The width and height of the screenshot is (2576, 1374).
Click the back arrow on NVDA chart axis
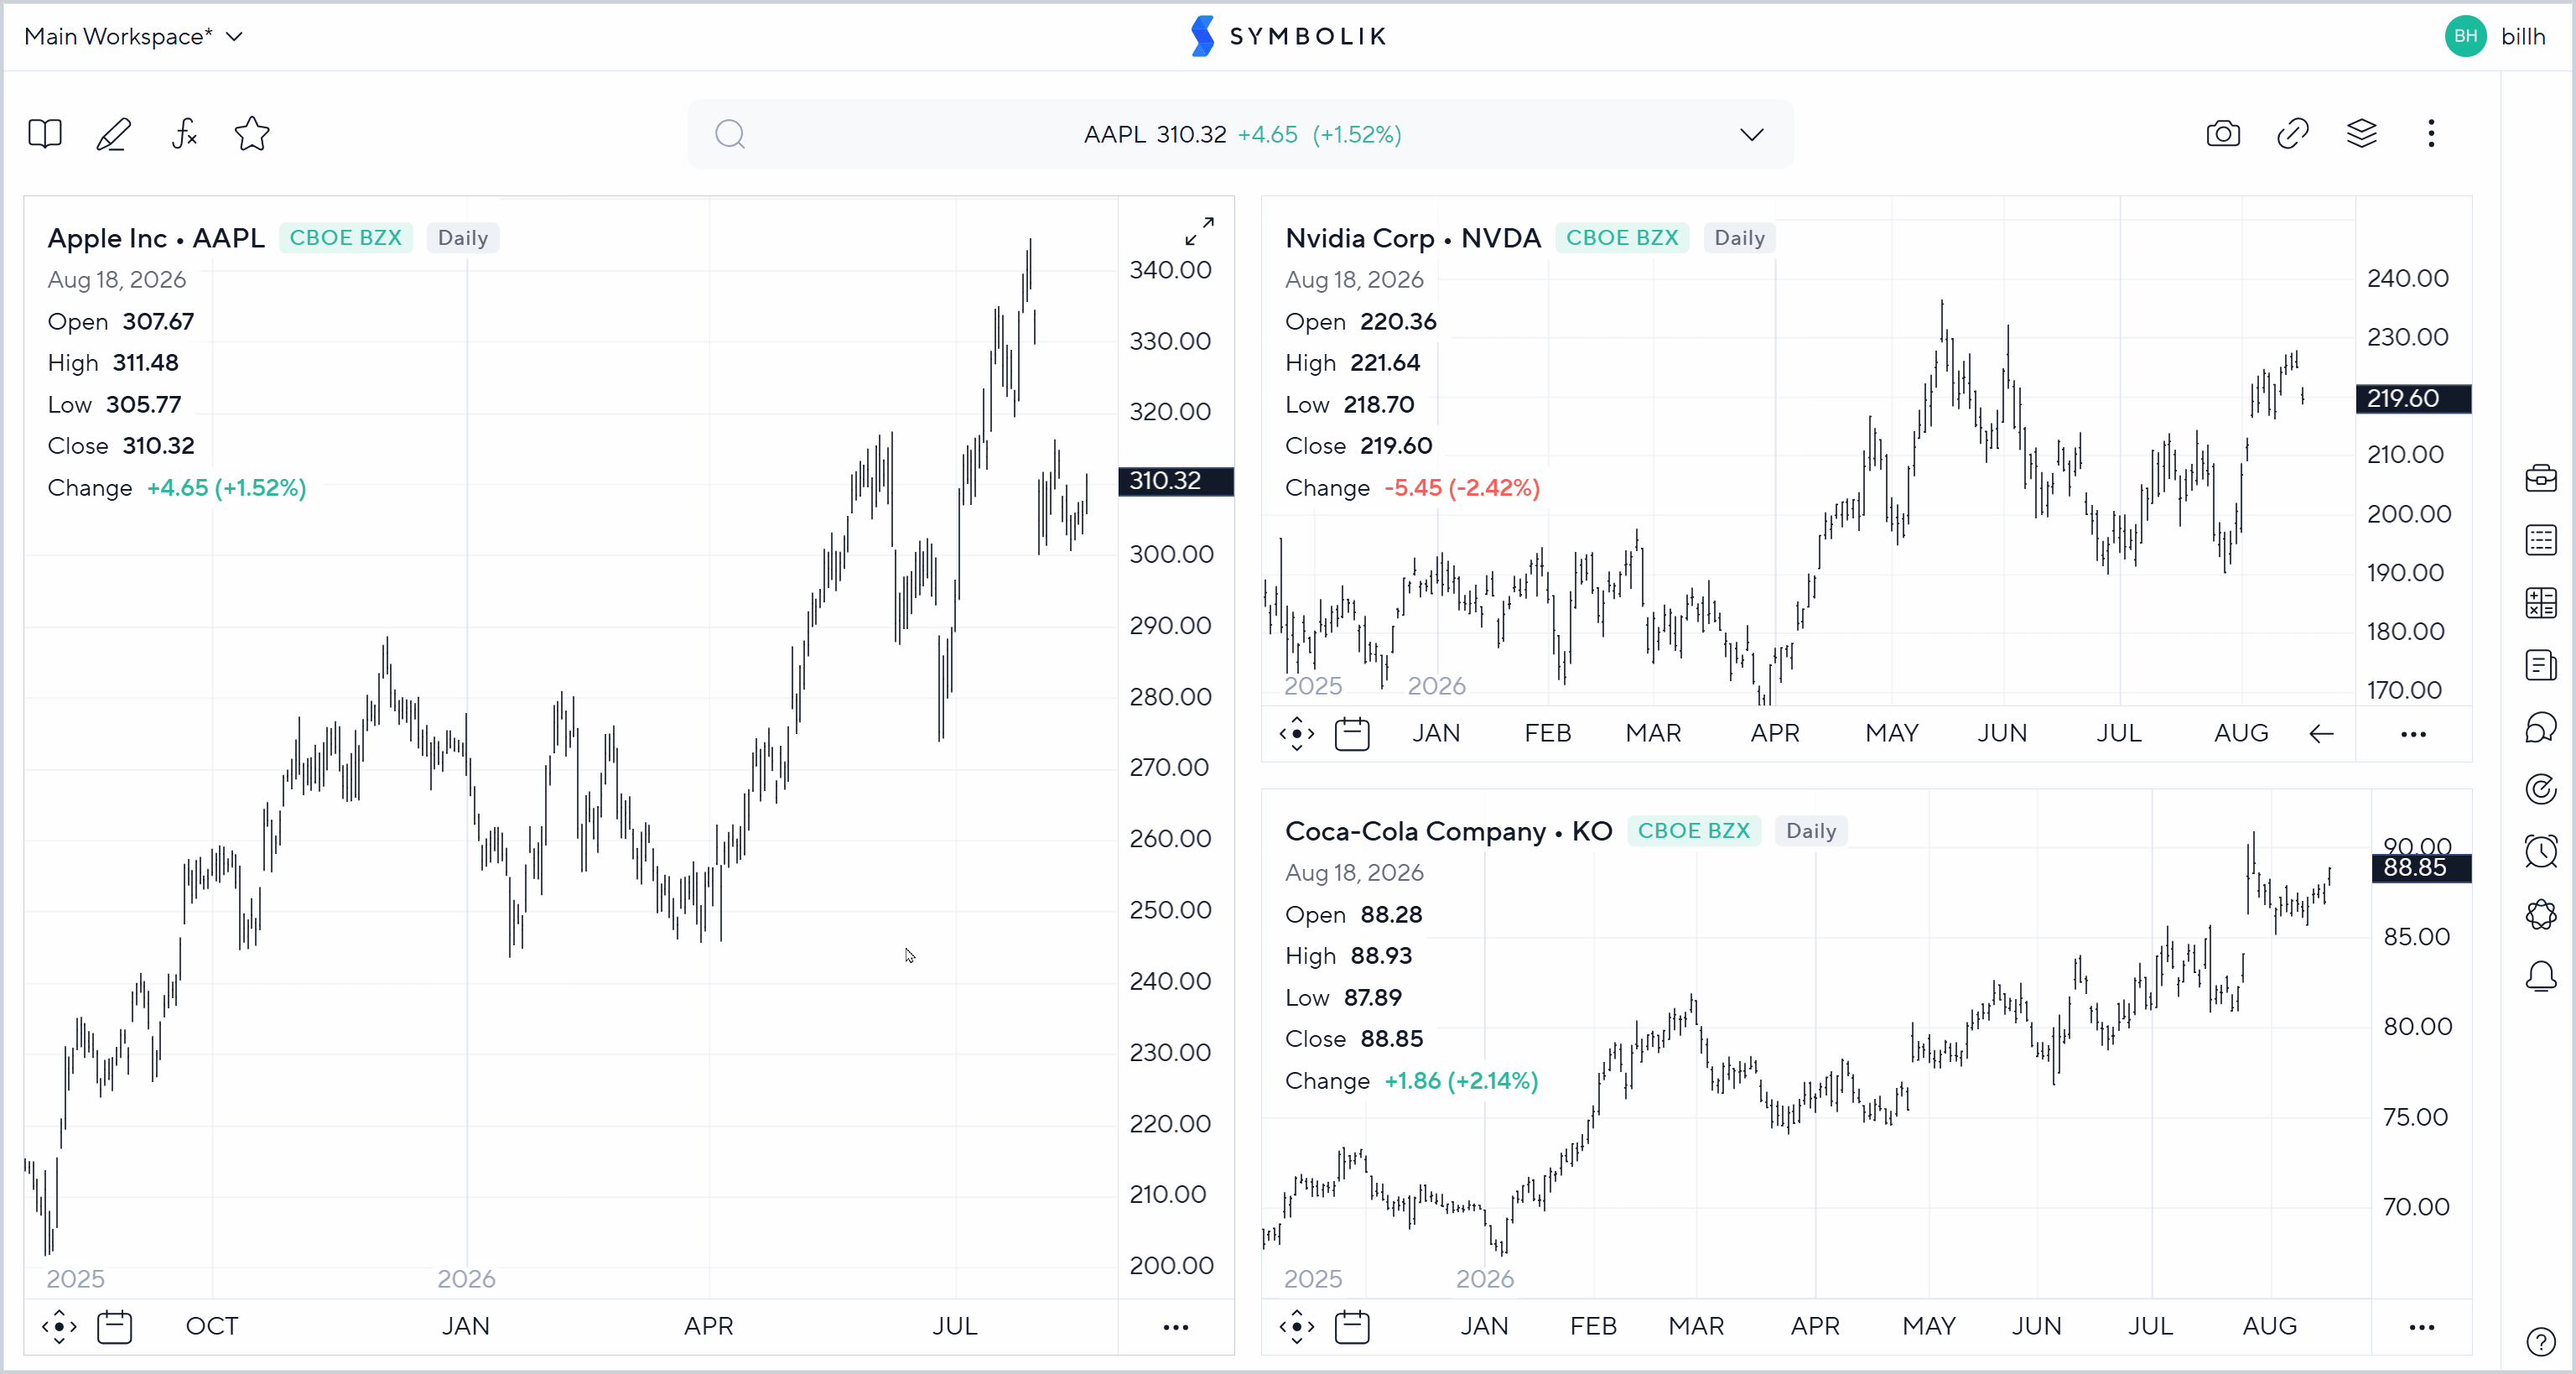coord(2321,735)
